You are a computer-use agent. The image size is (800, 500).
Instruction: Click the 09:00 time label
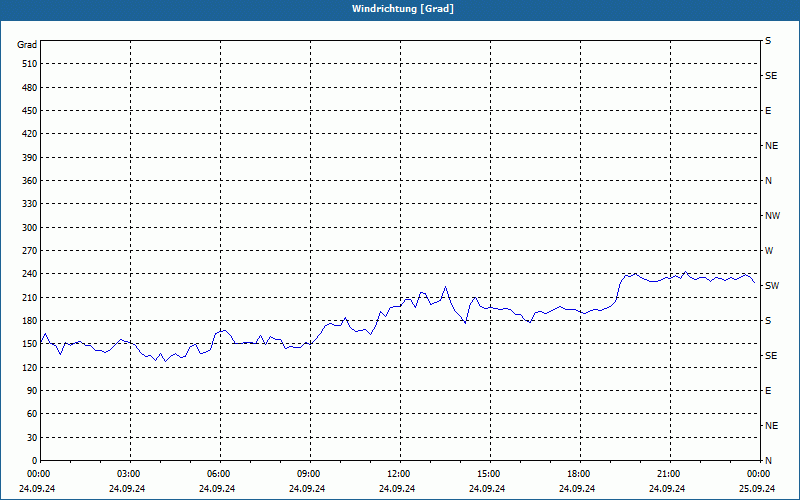[309, 474]
